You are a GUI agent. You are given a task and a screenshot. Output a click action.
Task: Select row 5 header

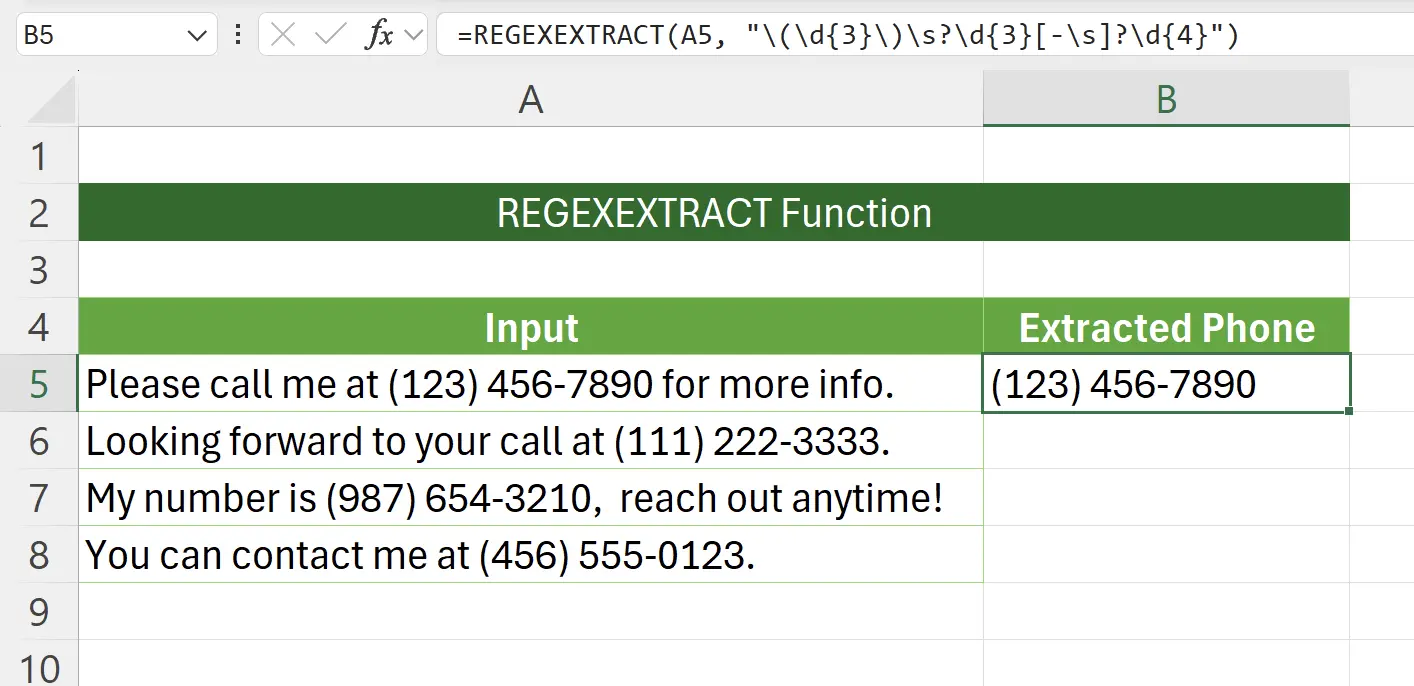[40, 384]
